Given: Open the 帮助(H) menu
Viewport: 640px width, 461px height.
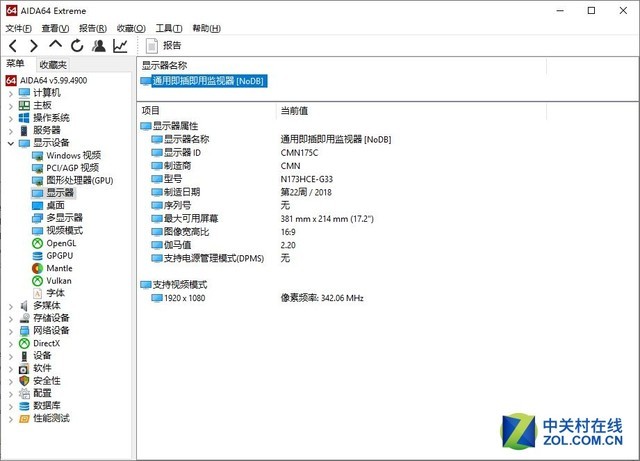Looking at the screenshot, I should [207, 28].
